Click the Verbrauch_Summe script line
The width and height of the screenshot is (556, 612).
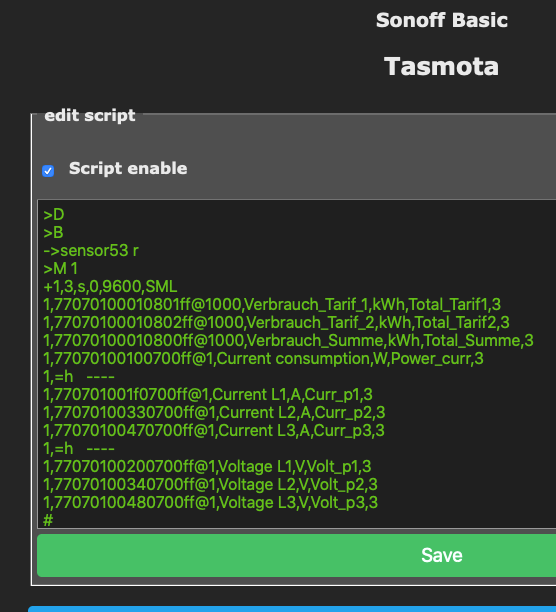(288, 340)
